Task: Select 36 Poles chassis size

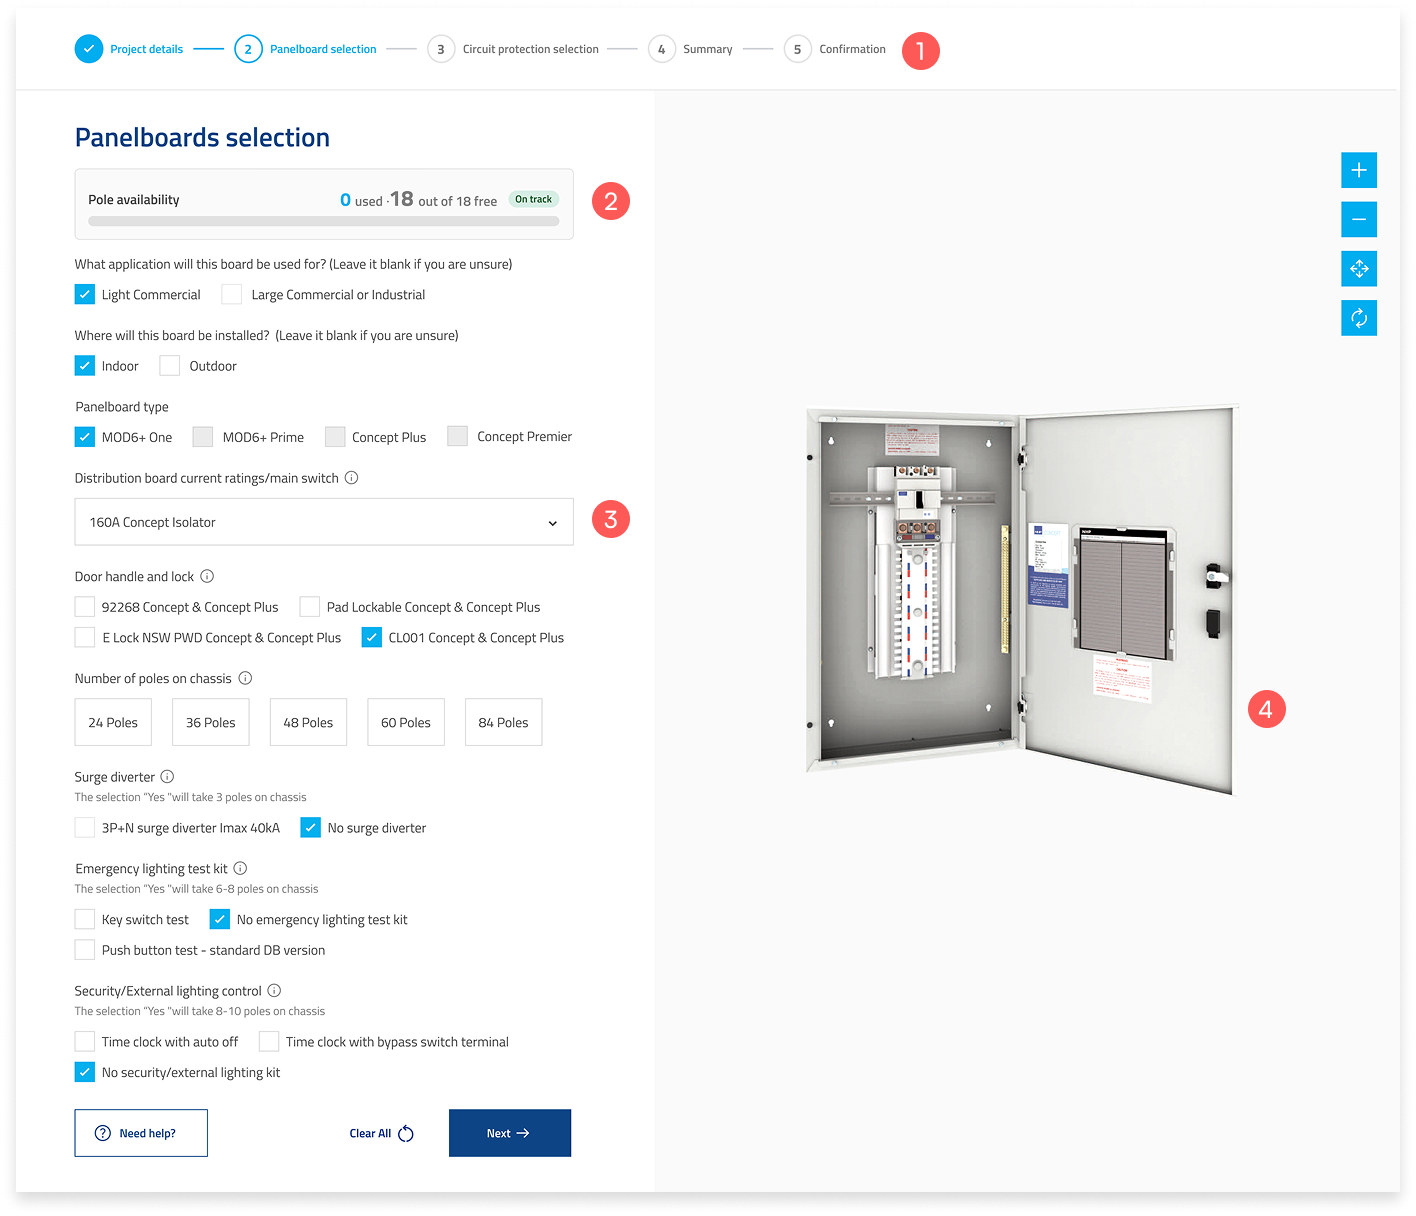Action: click(211, 722)
